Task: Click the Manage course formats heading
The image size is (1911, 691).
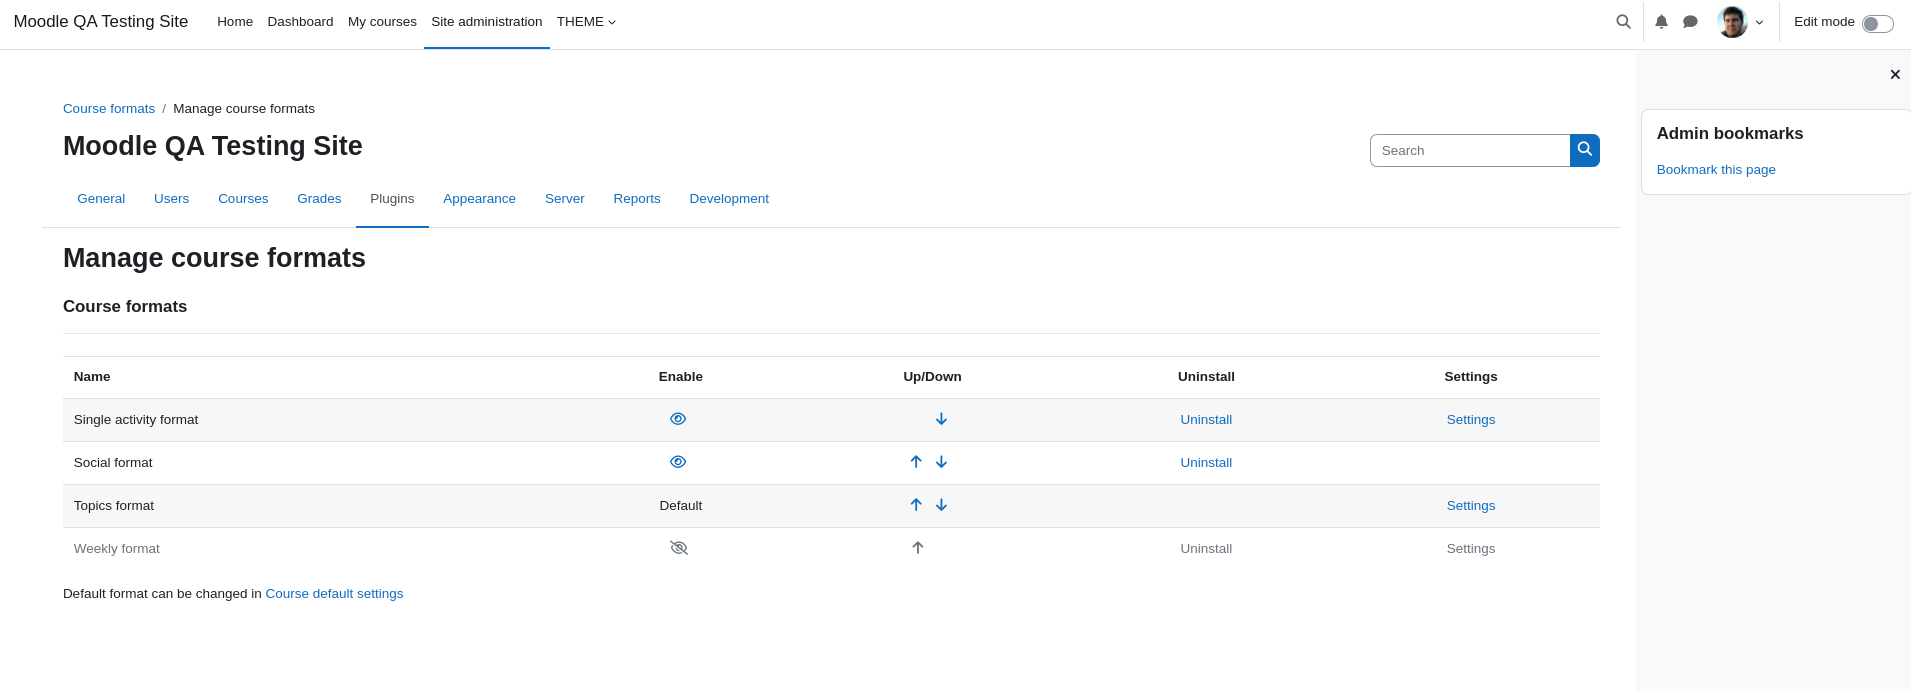Action: (x=214, y=258)
